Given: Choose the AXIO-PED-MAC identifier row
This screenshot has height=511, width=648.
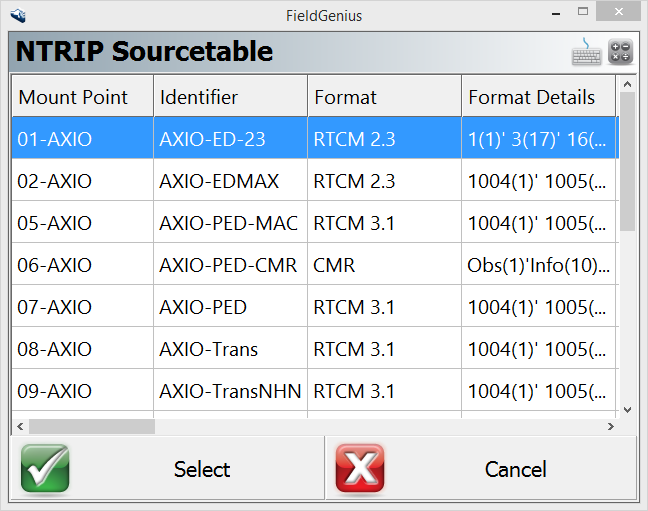Looking at the screenshot, I should pos(228,223).
